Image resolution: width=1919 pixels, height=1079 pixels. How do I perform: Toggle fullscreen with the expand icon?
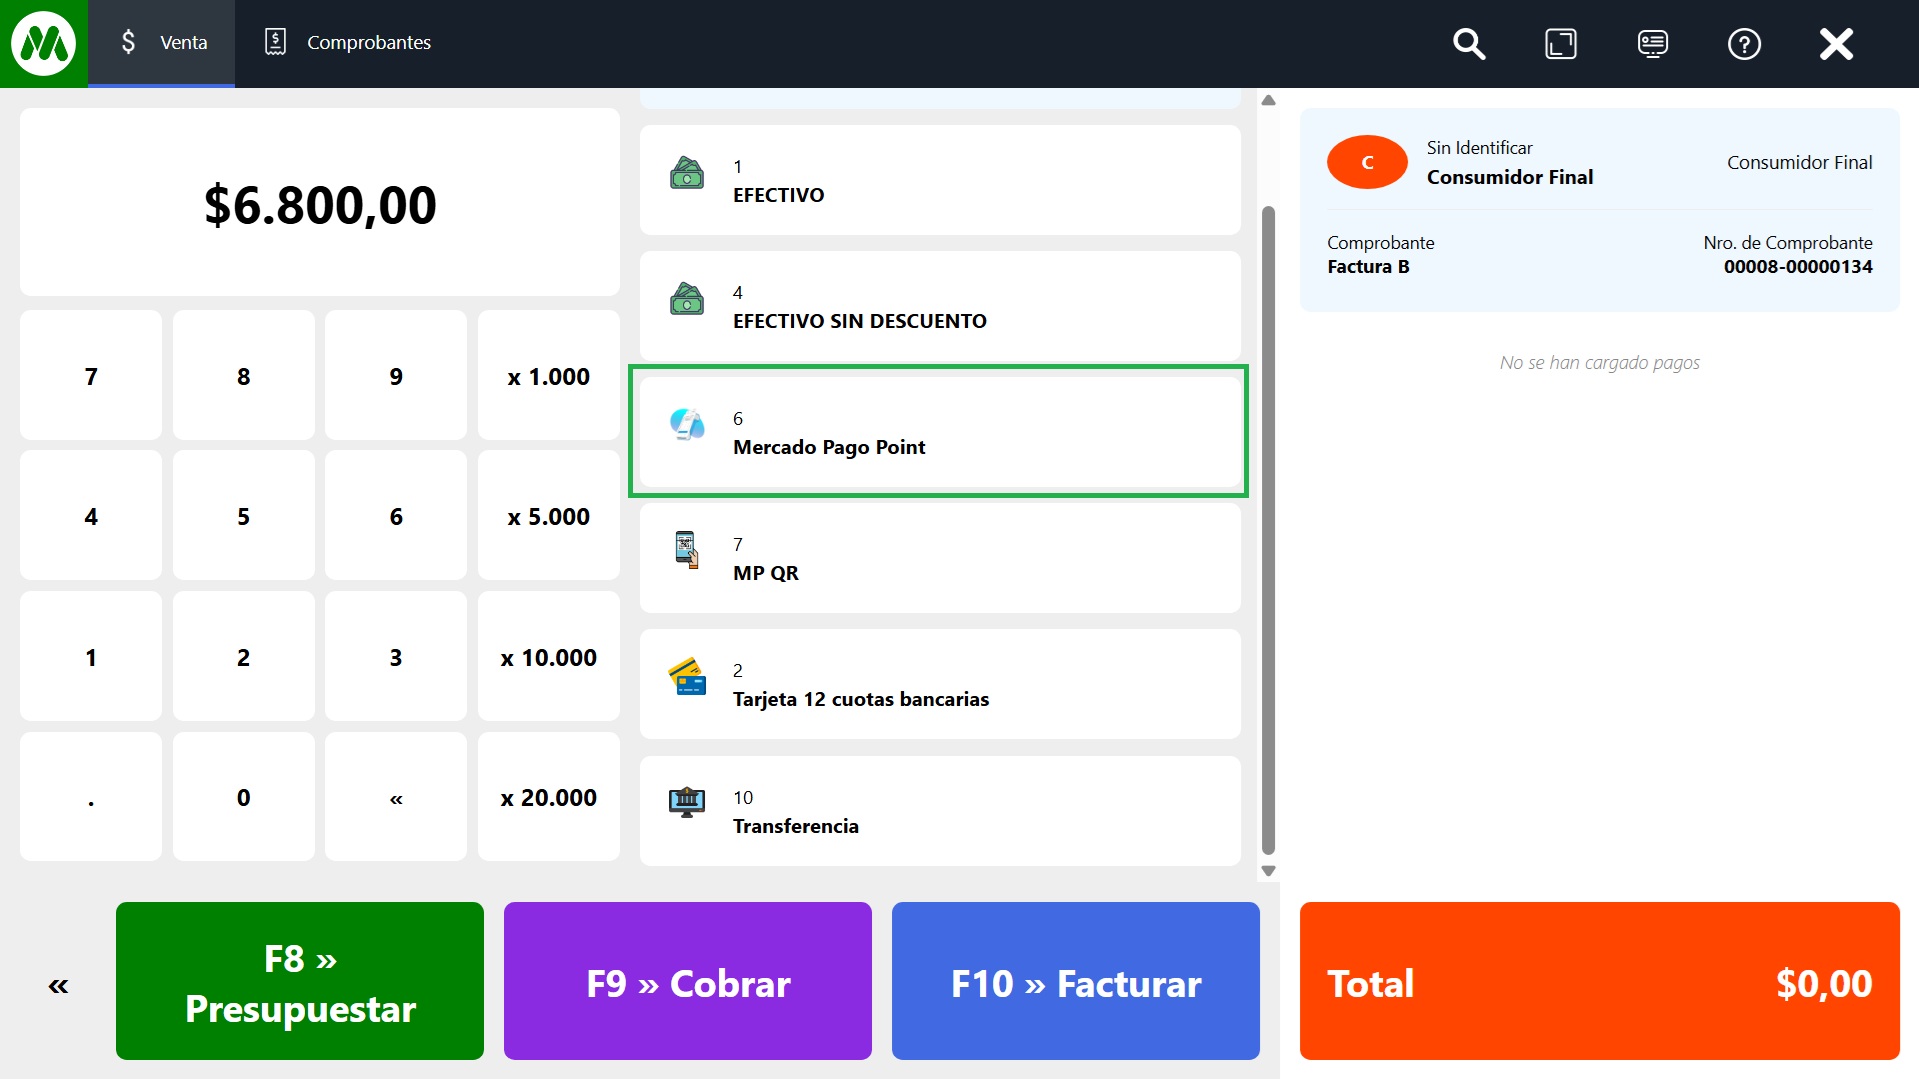tap(1560, 44)
